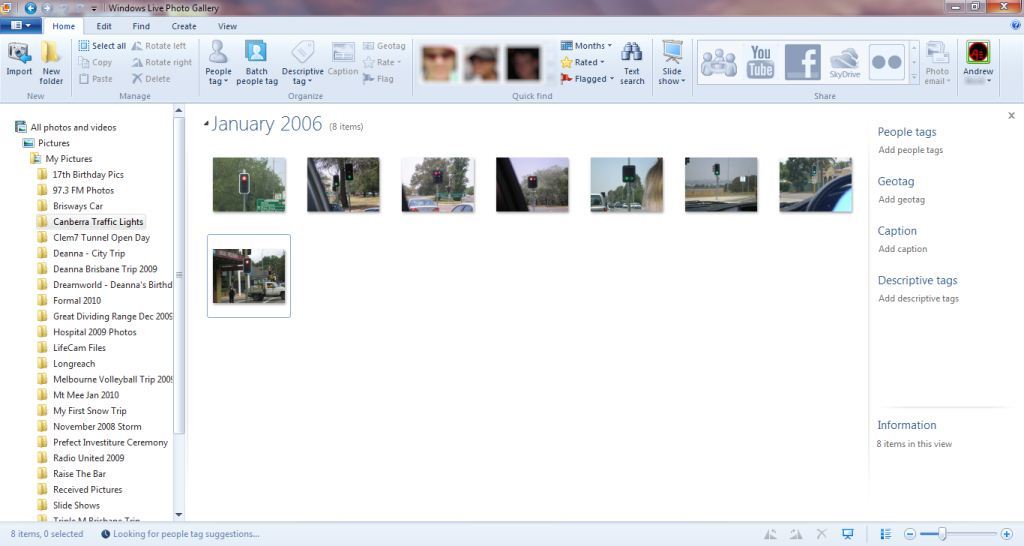Click Add descriptive tags link
This screenshot has height=546, width=1024.
[918, 298]
